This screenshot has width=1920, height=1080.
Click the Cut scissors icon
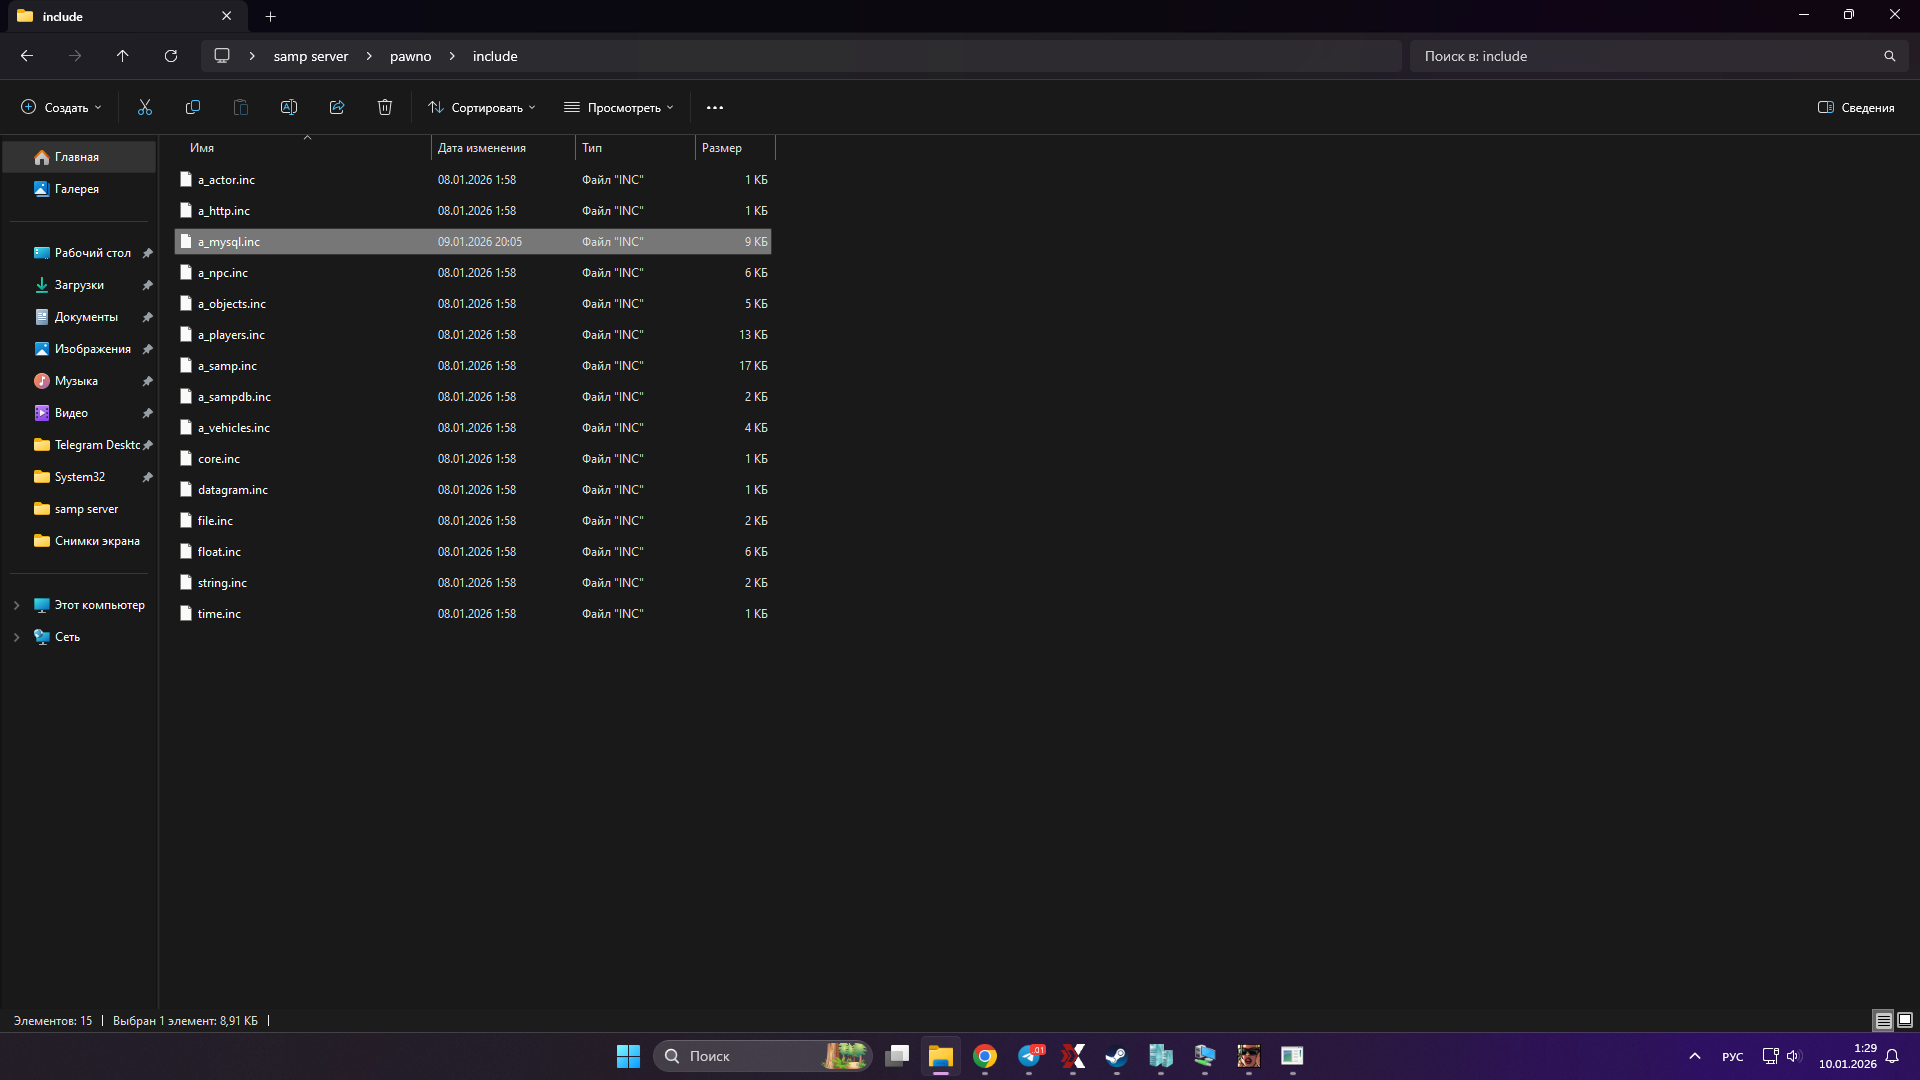coord(145,107)
